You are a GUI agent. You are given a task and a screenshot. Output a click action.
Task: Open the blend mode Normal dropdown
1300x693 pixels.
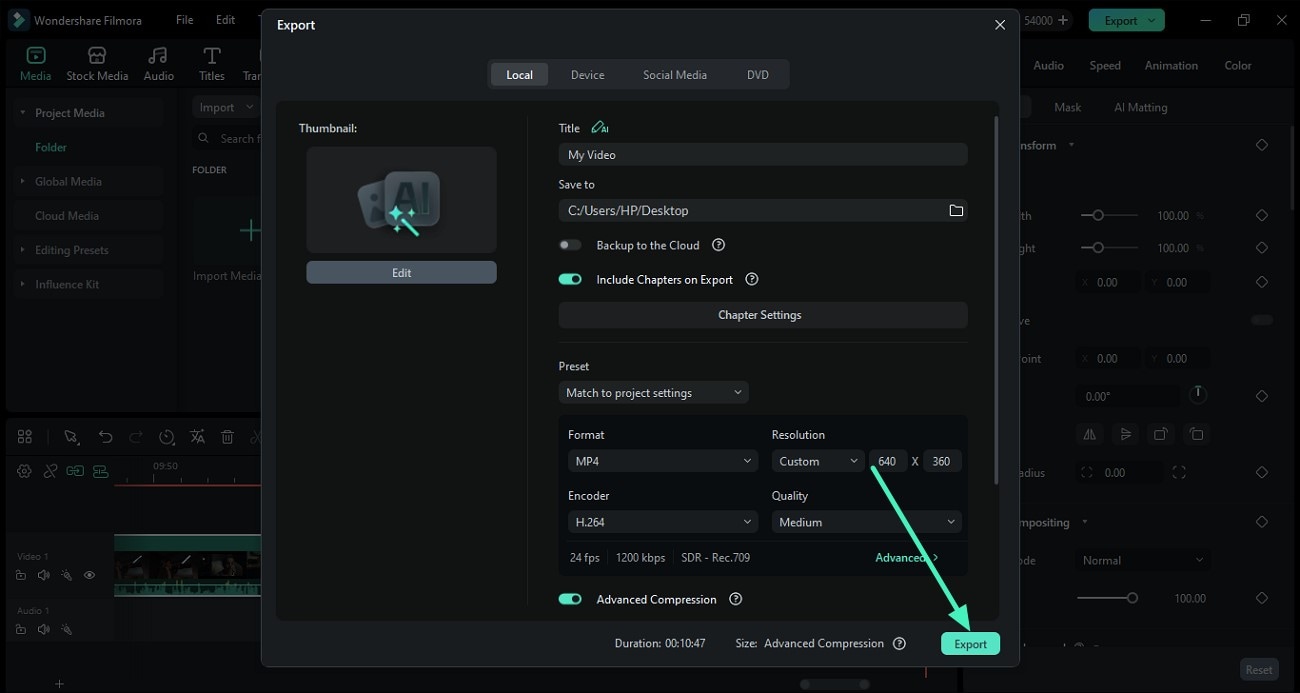pos(1143,560)
